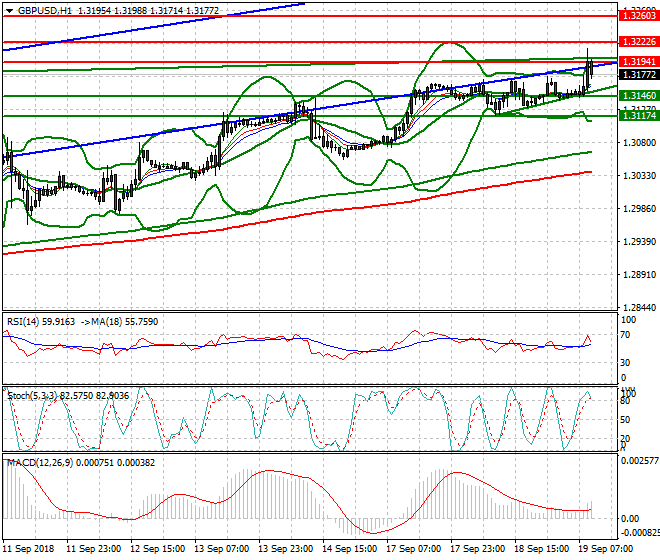This screenshot has width=660, height=560.
Task: Select the black 1.31772 current price label
Action: point(639,75)
